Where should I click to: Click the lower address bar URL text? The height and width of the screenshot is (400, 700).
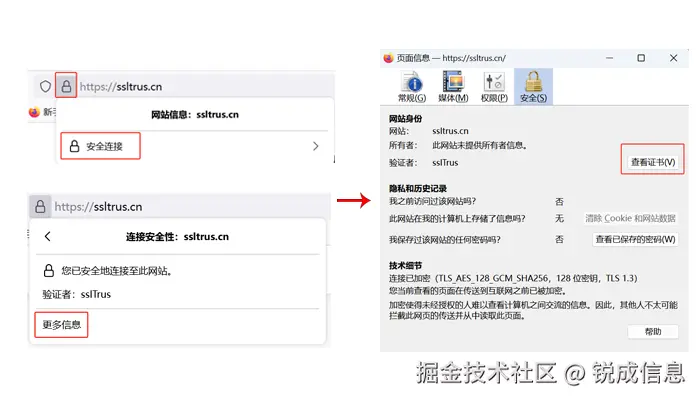click(x=98, y=207)
